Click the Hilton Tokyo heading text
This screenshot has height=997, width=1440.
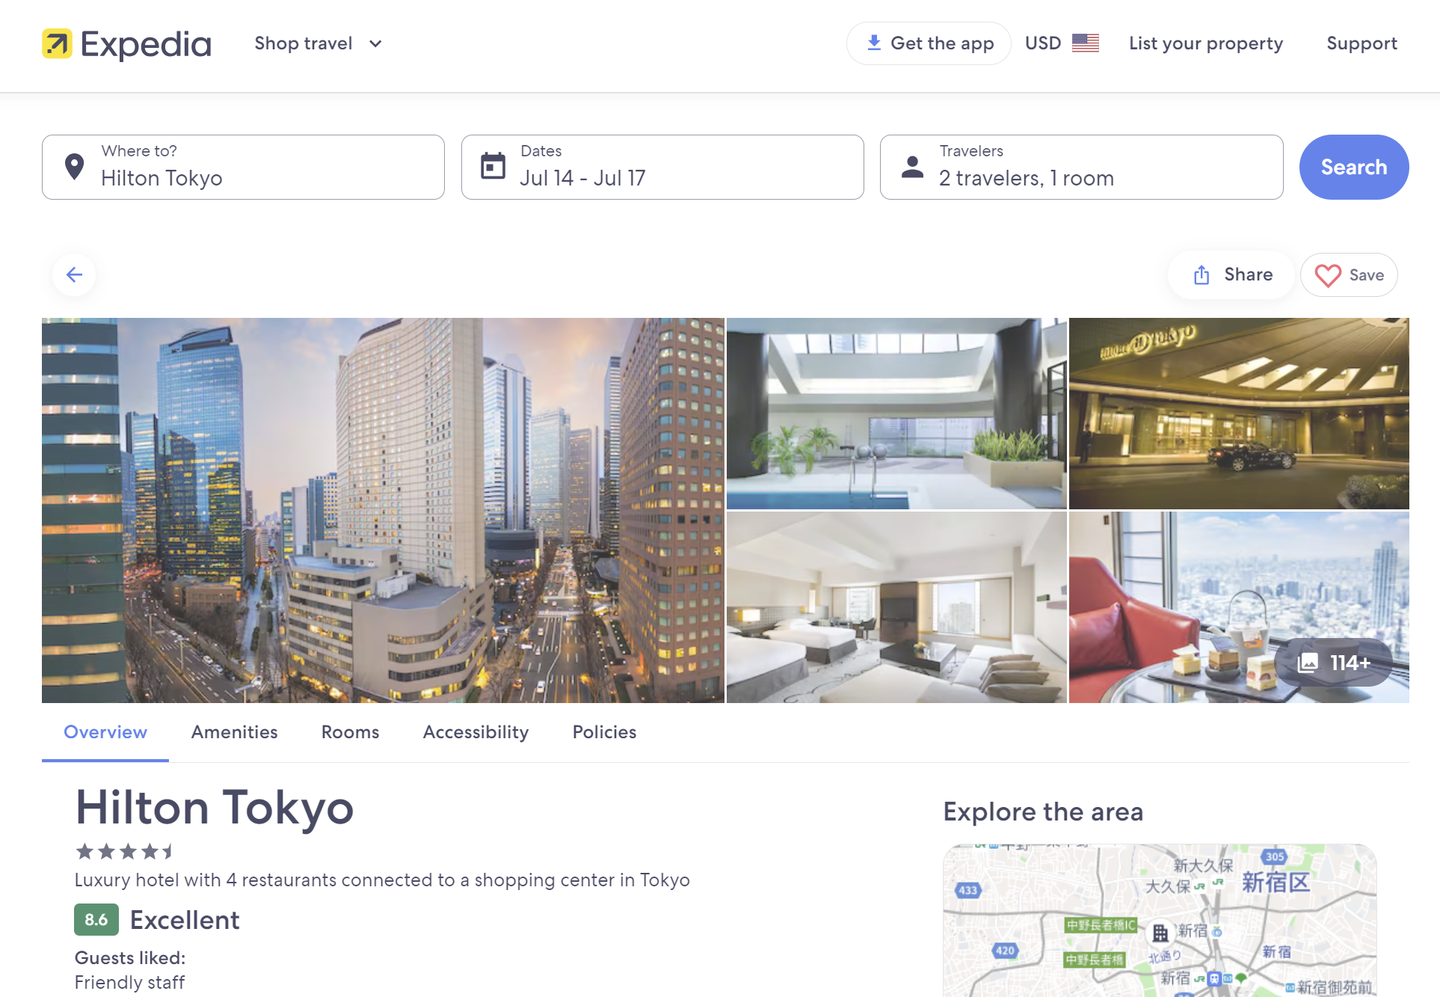tap(214, 808)
